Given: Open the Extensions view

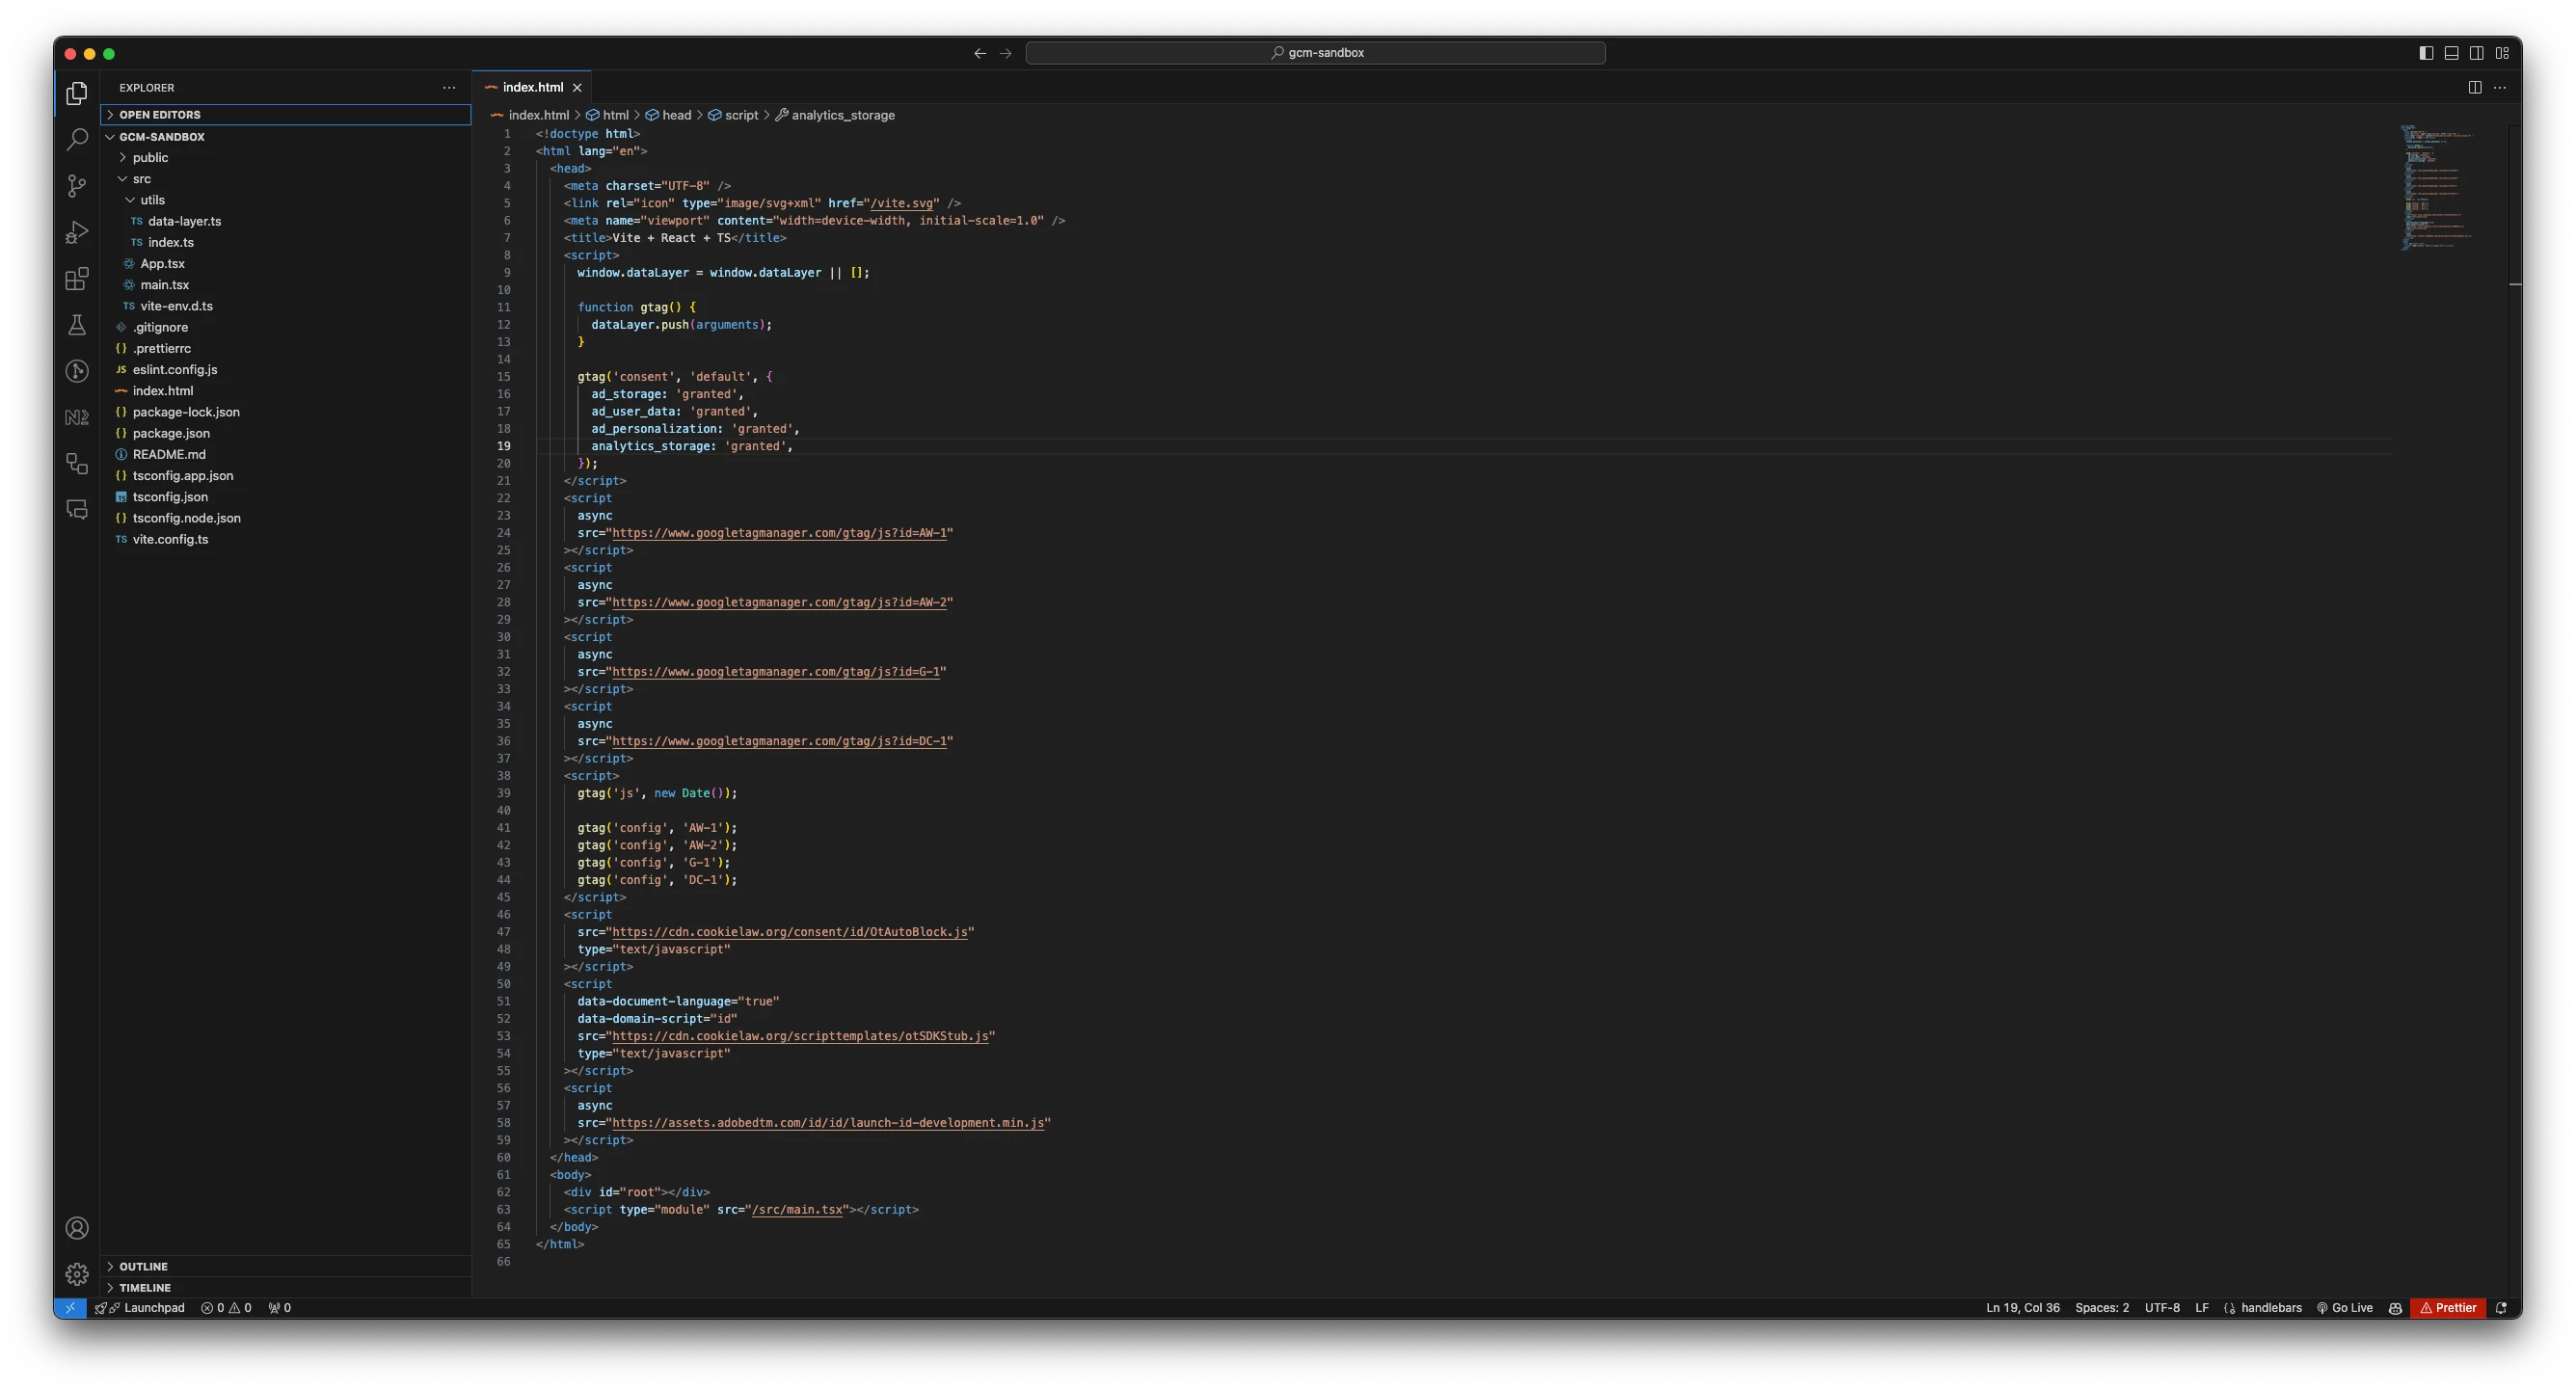Looking at the screenshot, I should tap(77, 279).
